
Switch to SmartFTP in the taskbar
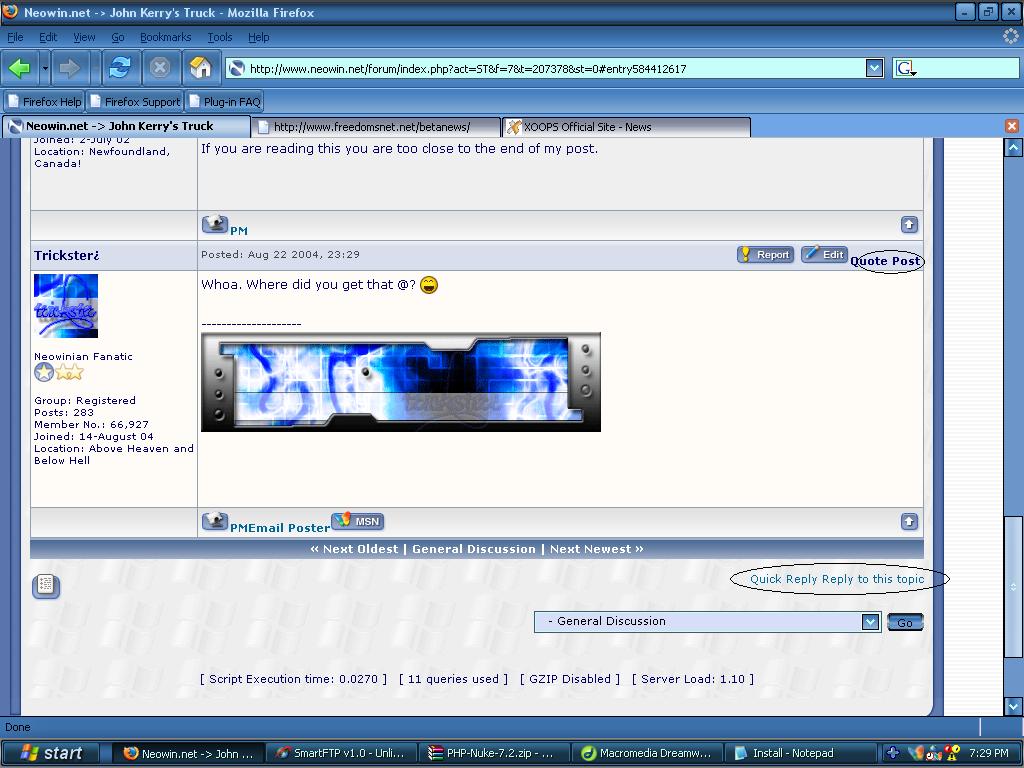coord(342,753)
